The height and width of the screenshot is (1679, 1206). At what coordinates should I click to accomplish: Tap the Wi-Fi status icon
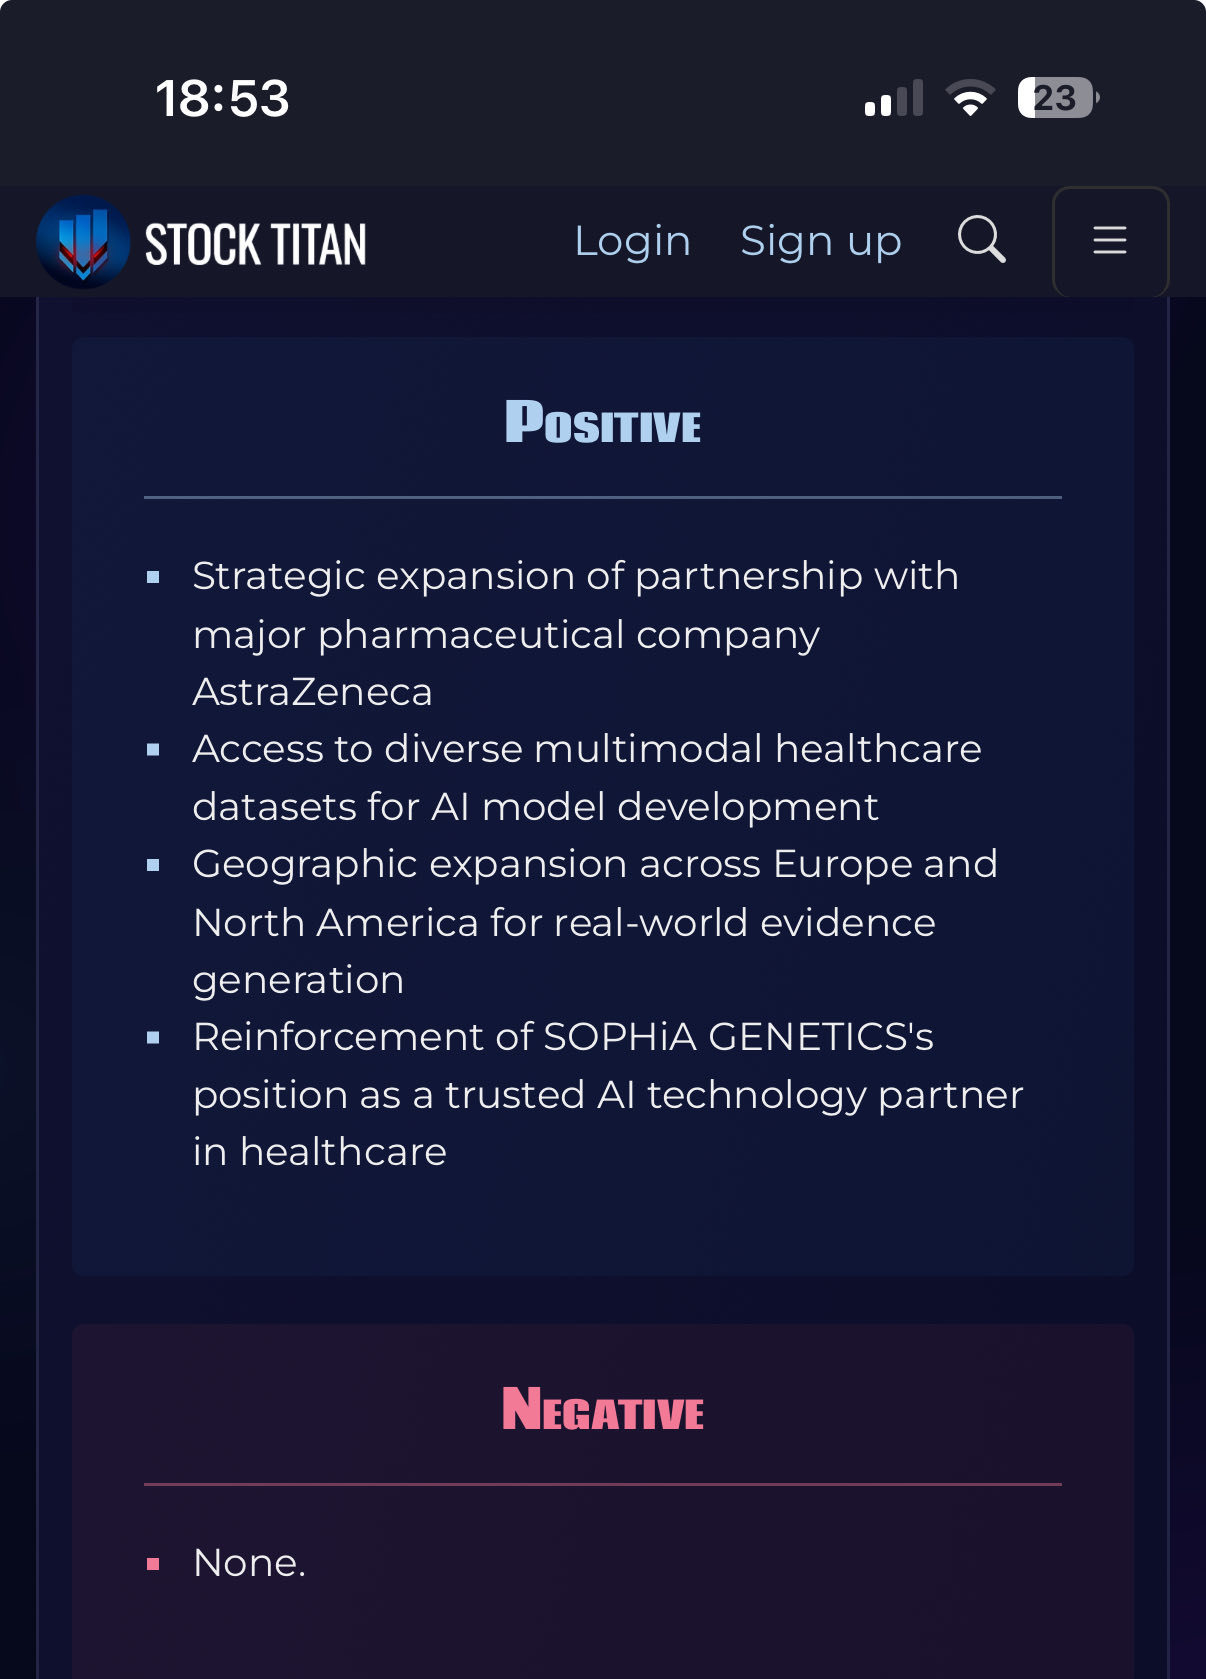tap(970, 98)
